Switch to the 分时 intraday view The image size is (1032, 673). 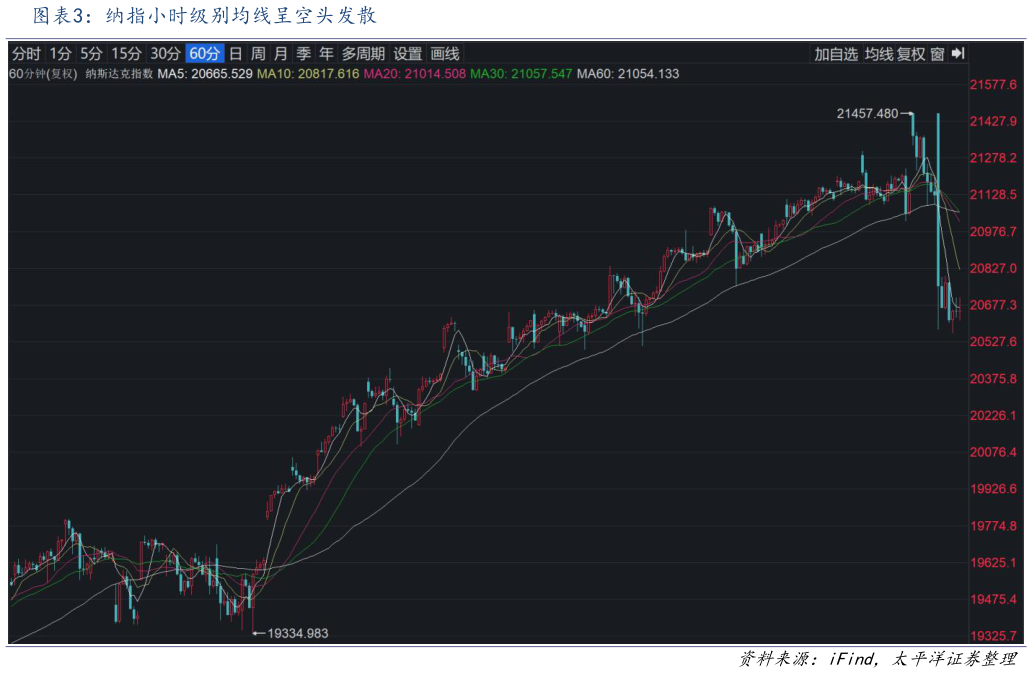[x=26, y=54]
